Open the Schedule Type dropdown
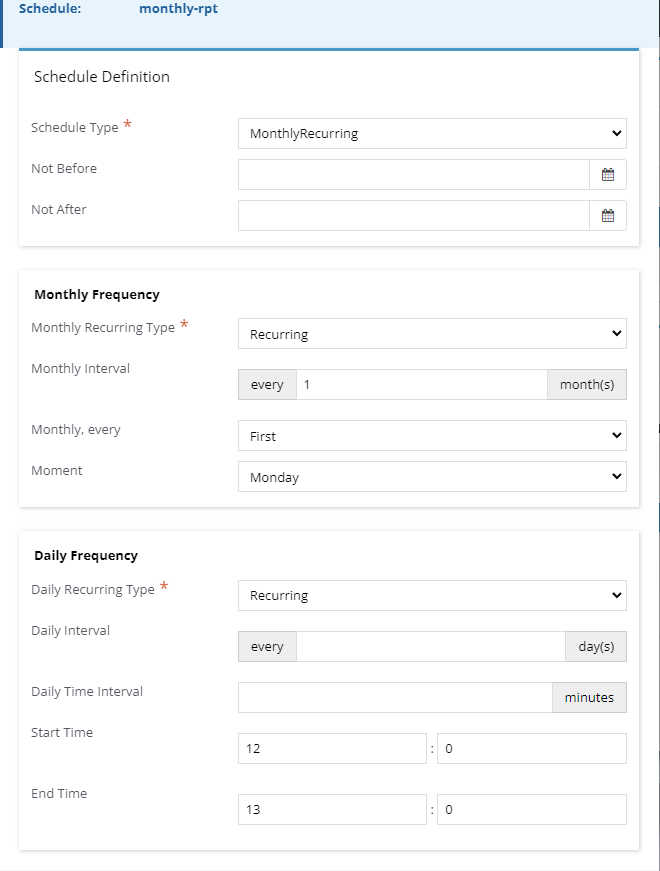Screen dimensions: 660x871 coord(432,133)
